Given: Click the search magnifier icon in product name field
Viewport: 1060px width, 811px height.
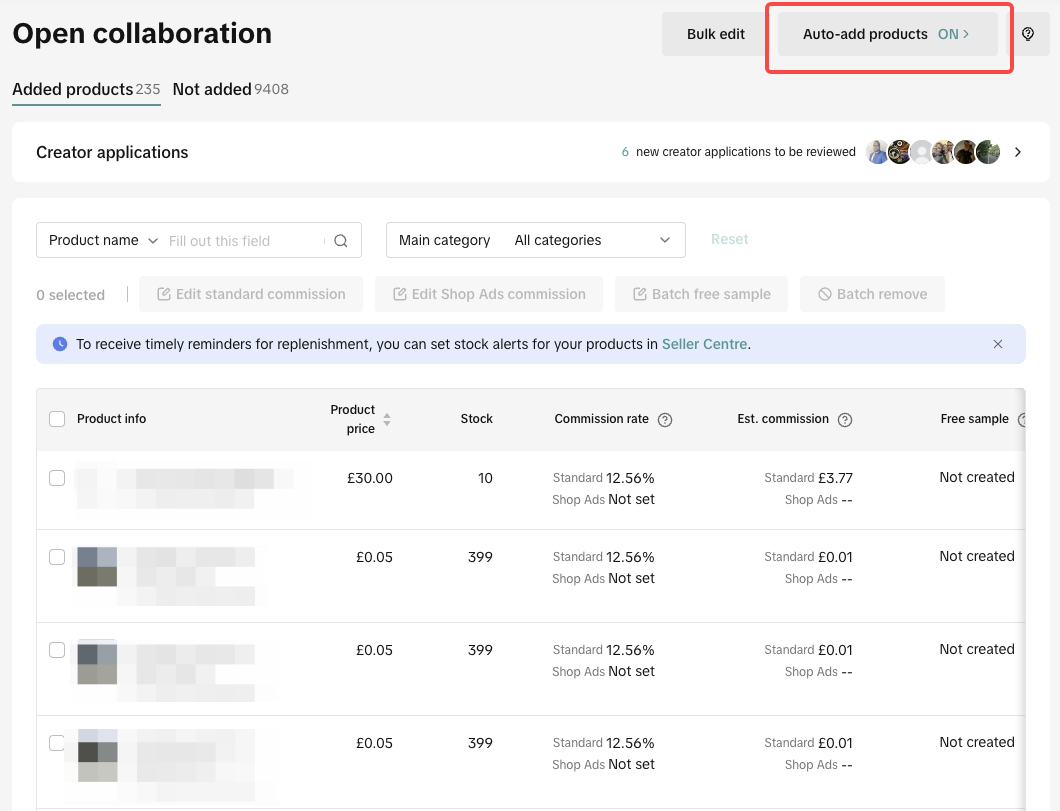Looking at the screenshot, I should (x=341, y=241).
